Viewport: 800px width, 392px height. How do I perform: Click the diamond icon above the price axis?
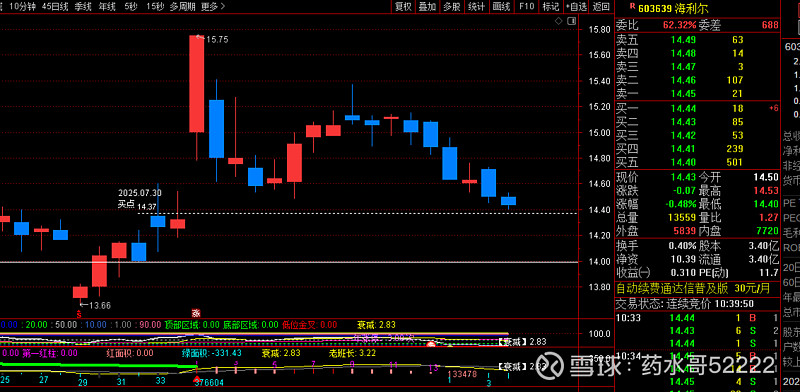tap(559, 21)
